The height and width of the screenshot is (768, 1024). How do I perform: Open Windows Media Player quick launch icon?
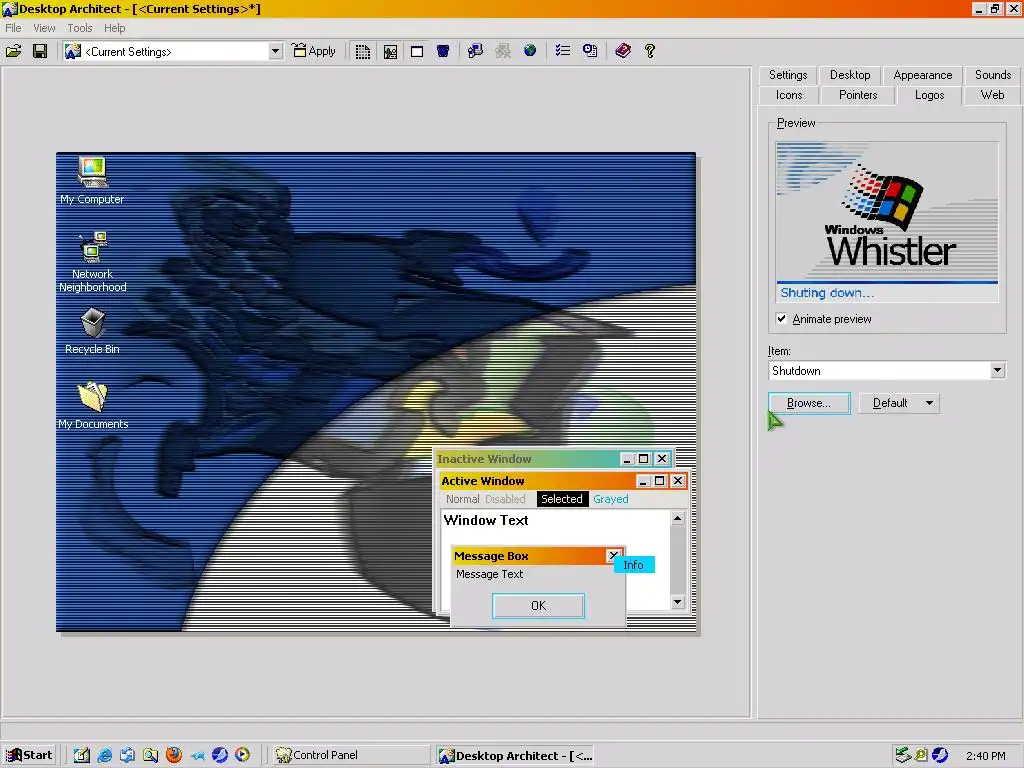pos(242,755)
